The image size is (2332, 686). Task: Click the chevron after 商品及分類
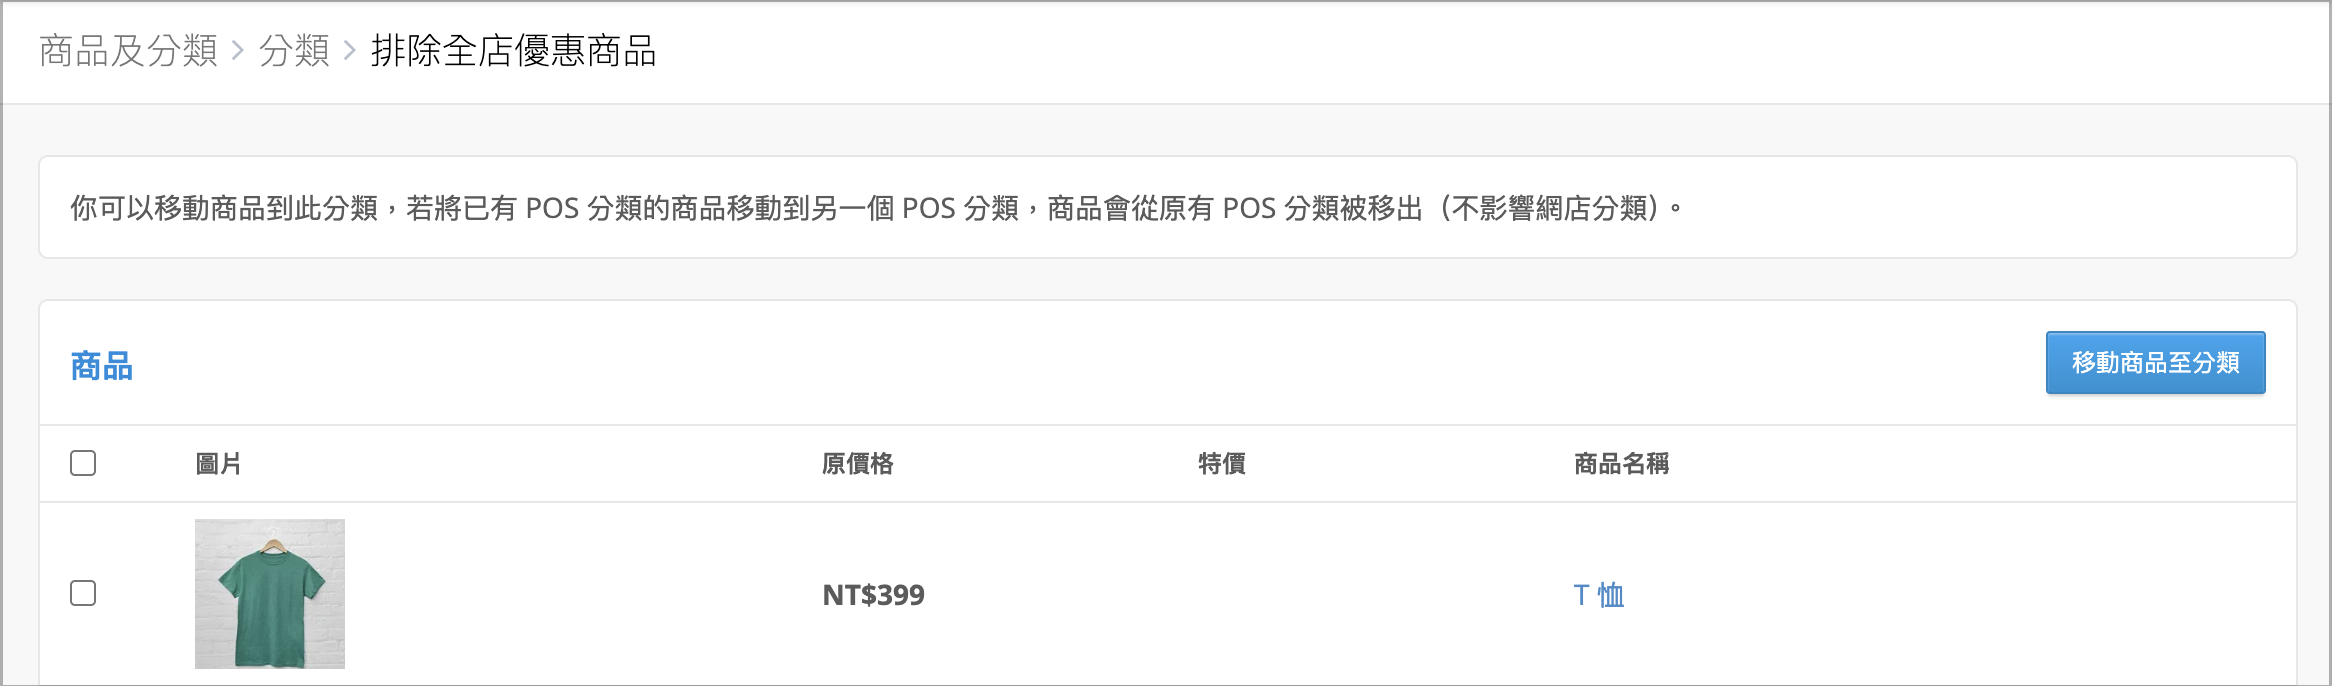[238, 50]
